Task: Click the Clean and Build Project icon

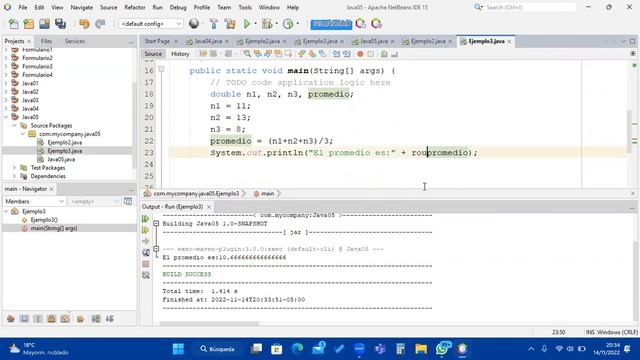Action: click(x=230, y=24)
